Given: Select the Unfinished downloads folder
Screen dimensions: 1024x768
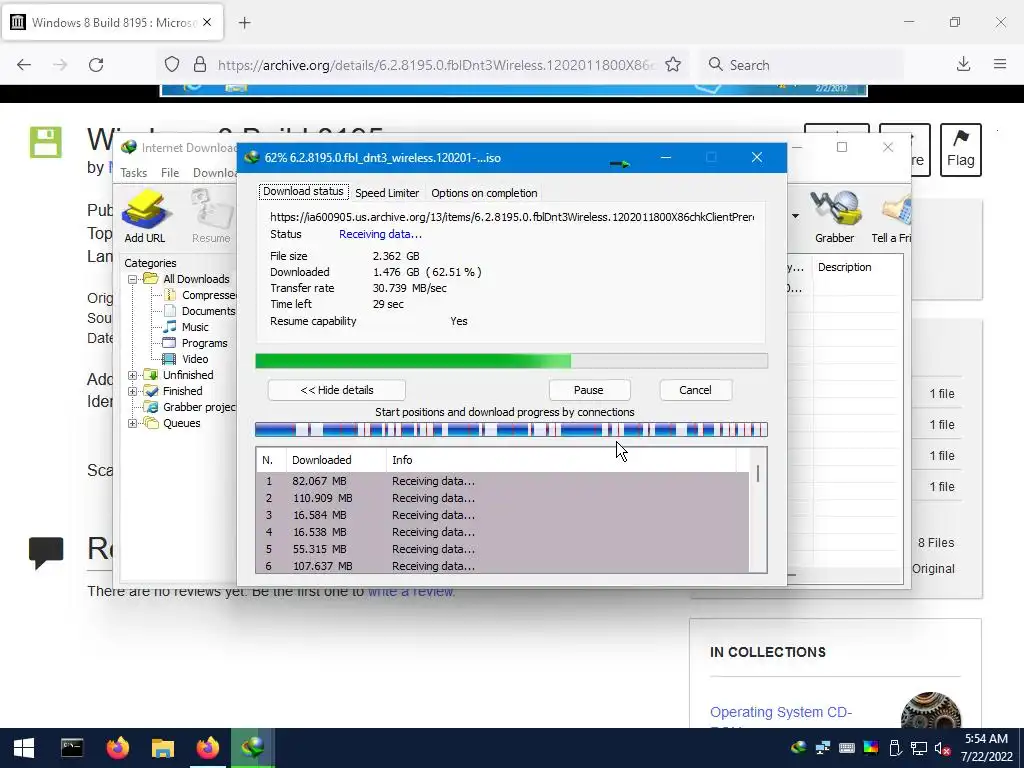Looking at the screenshot, I should coord(178,375).
